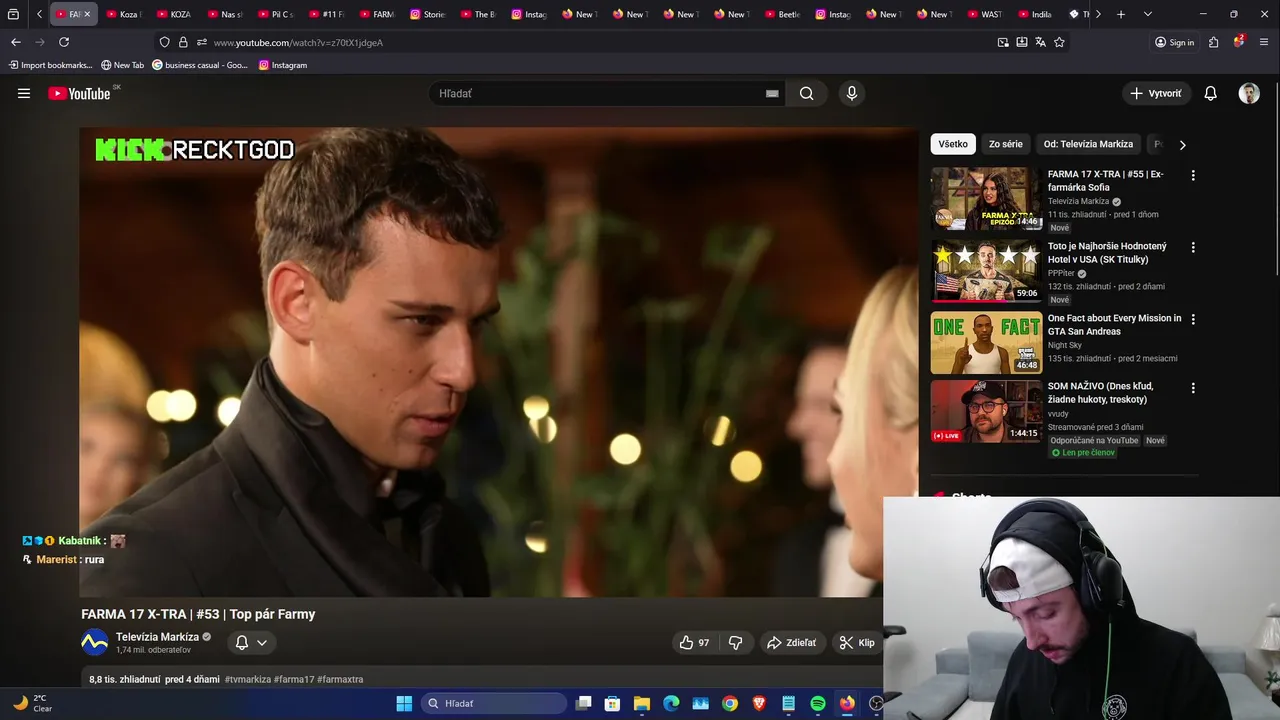Open site permissions icon in address bar

(x=202, y=42)
